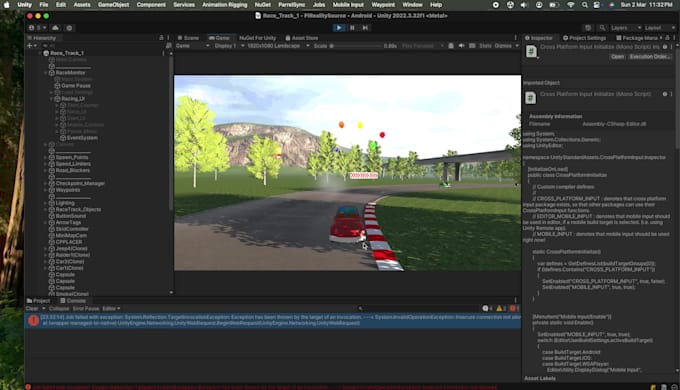Open the Game view mode dropdown

click(x=193, y=46)
